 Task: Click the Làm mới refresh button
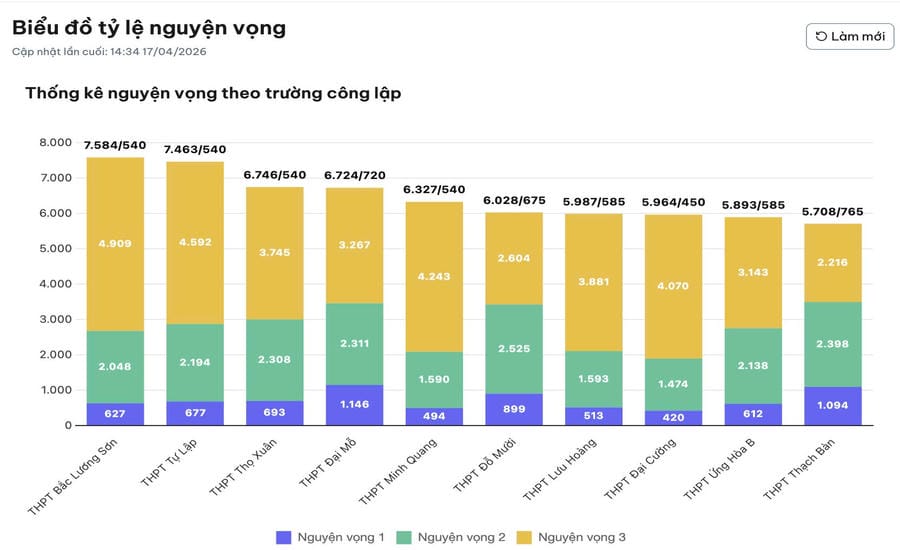click(x=849, y=36)
